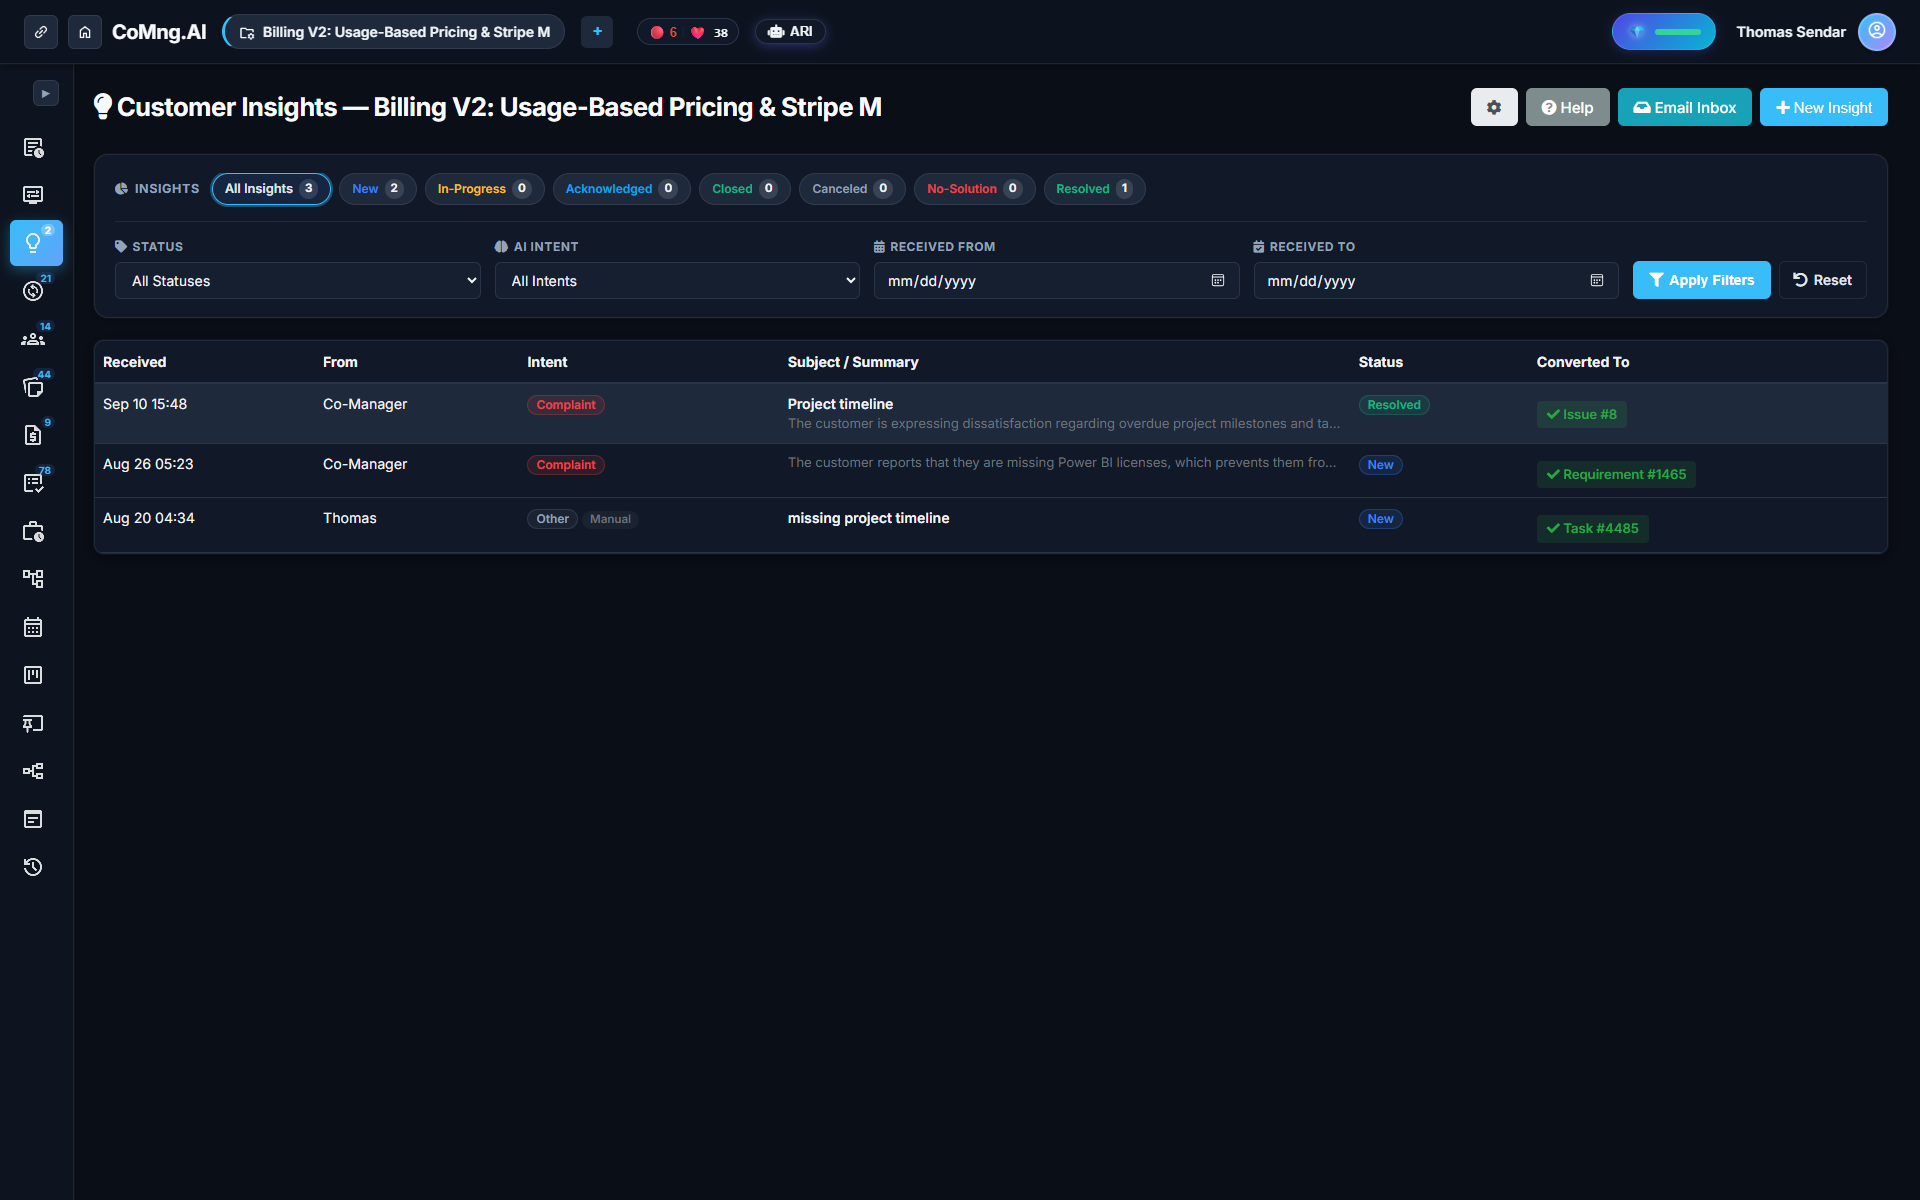Viewport: 1920px width, 1200px height.
Task: Go to home via house icon
Action: [x=85, y=32]
